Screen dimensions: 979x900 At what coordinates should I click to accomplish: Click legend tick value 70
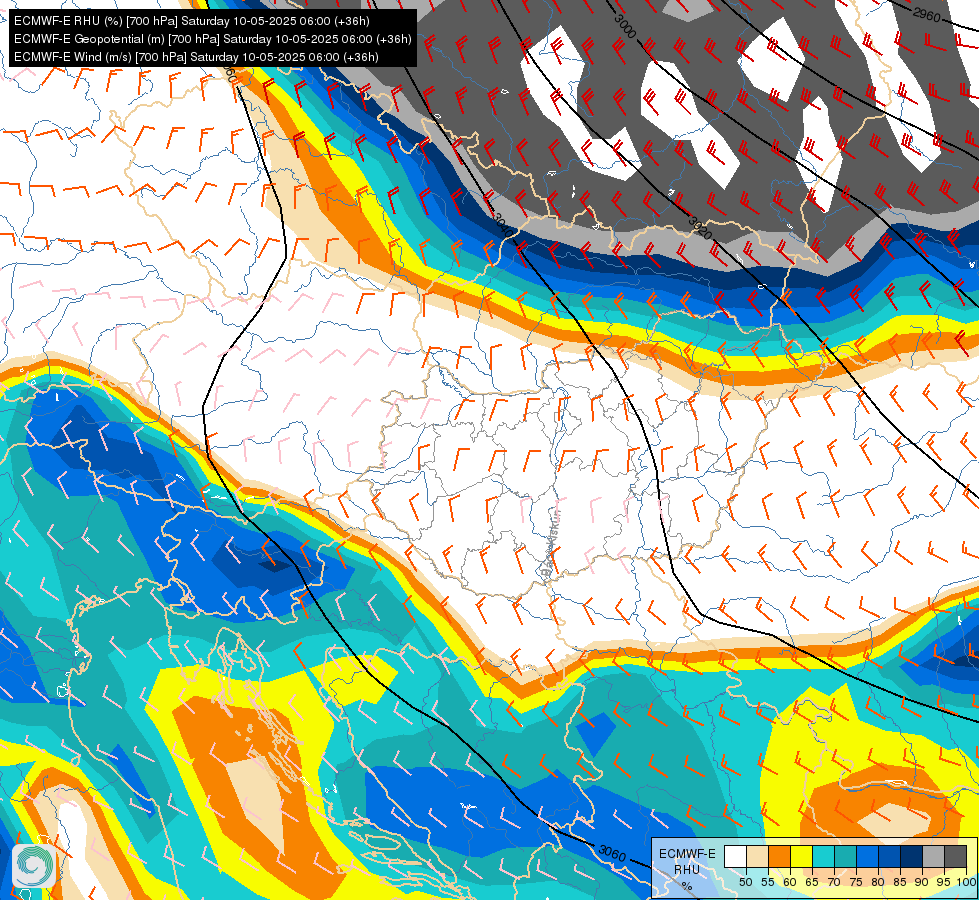point(834,882)
